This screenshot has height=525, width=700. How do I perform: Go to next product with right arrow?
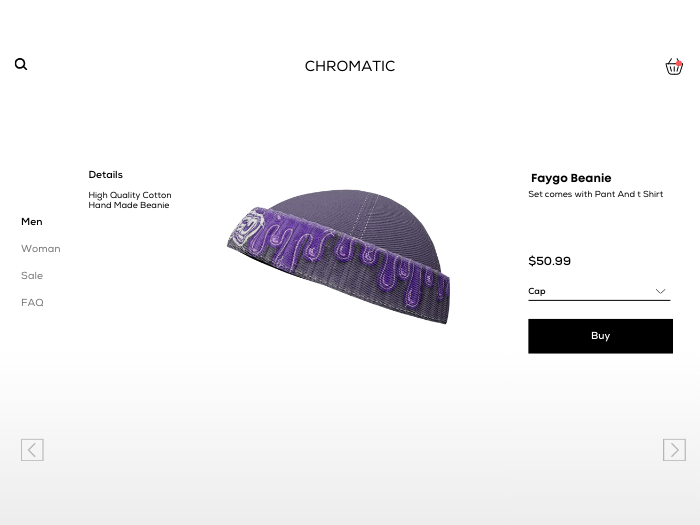674,450
